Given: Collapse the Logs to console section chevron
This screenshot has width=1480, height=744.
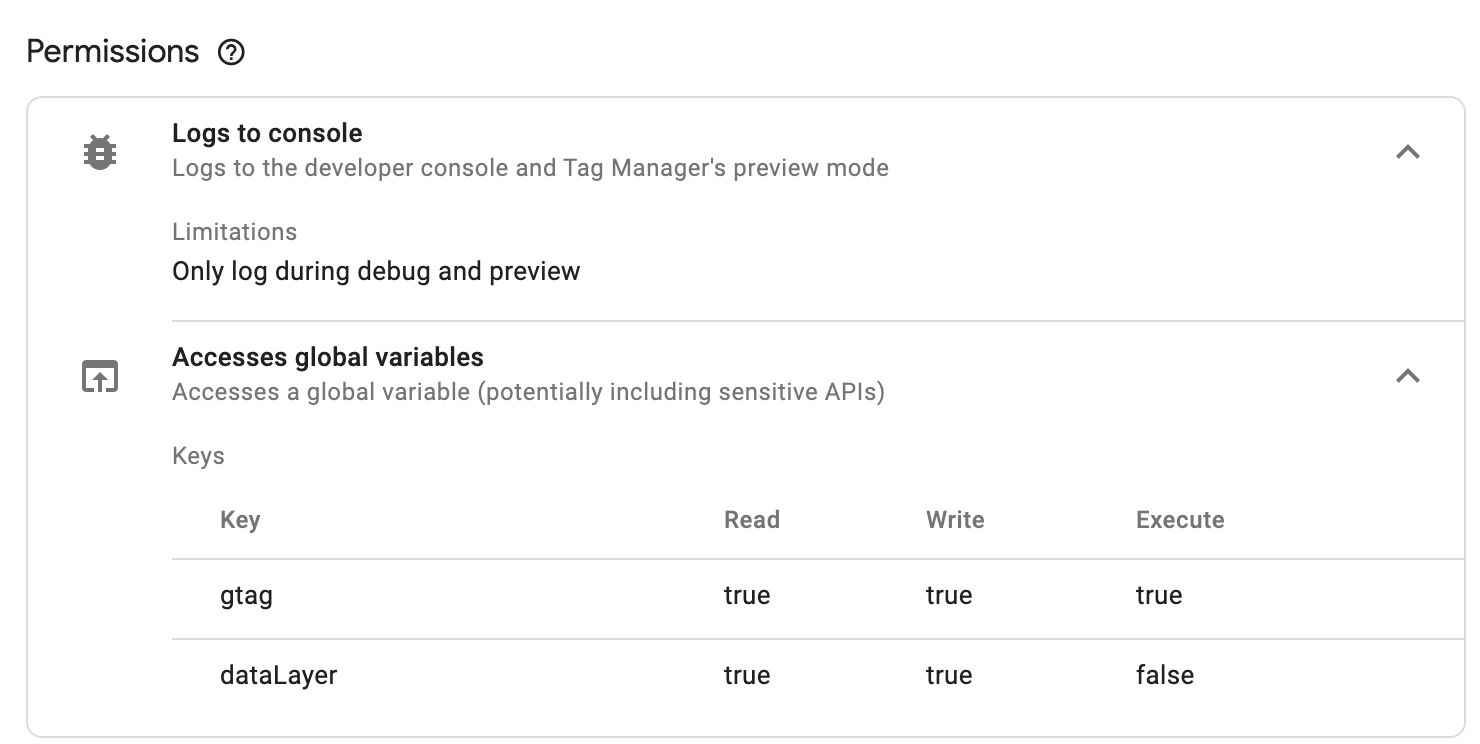Looking at the screenshot, I should pos(1408,152).
